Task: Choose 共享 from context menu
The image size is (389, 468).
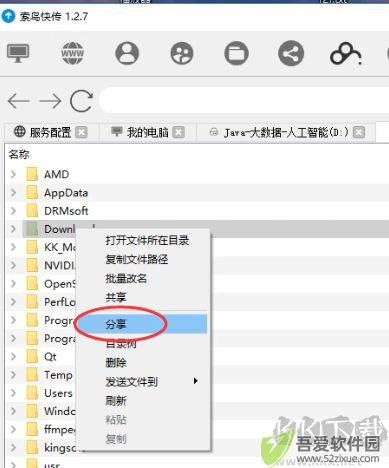Action: click(116, 297)
